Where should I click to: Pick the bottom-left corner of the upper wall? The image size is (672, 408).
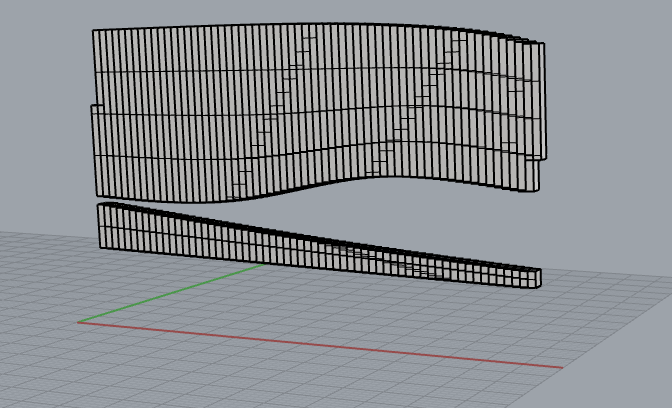click(x=96, y=195)
